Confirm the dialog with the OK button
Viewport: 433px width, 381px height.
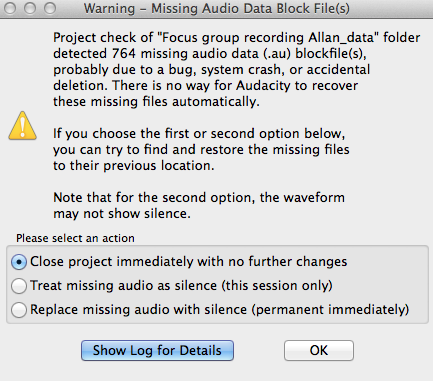coord(319,350)
